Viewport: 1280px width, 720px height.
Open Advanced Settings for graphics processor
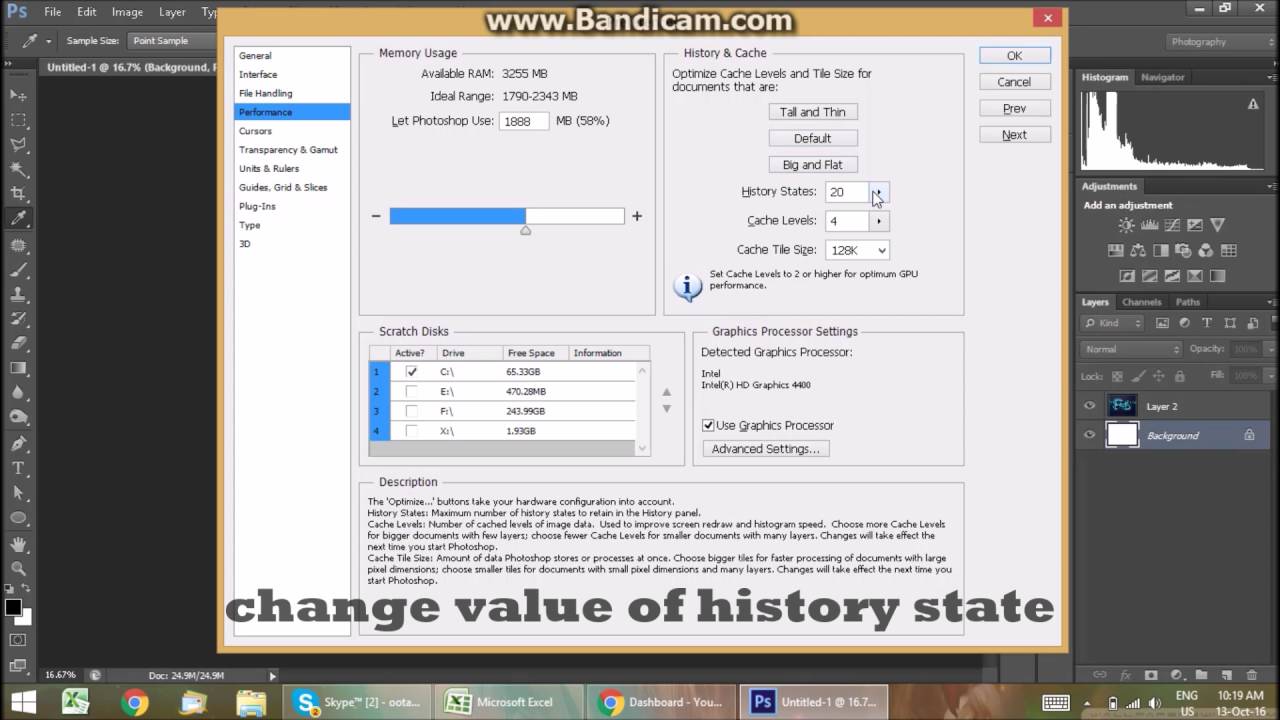(765, 449)
